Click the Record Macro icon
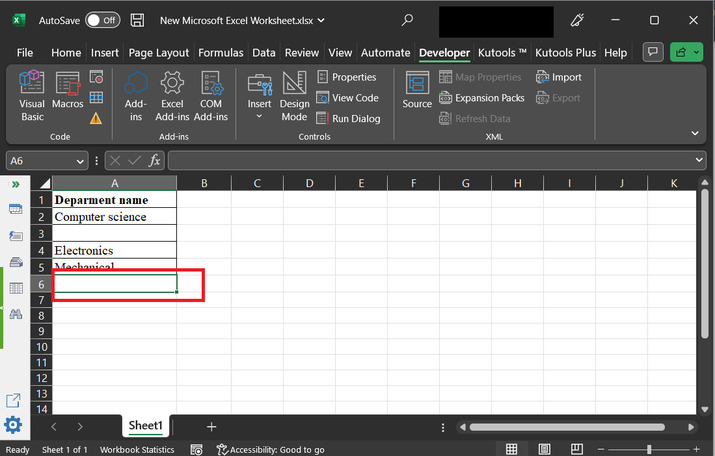Image resolution: width=715 pixels, height=456 pixels. (x=96, y=77)
